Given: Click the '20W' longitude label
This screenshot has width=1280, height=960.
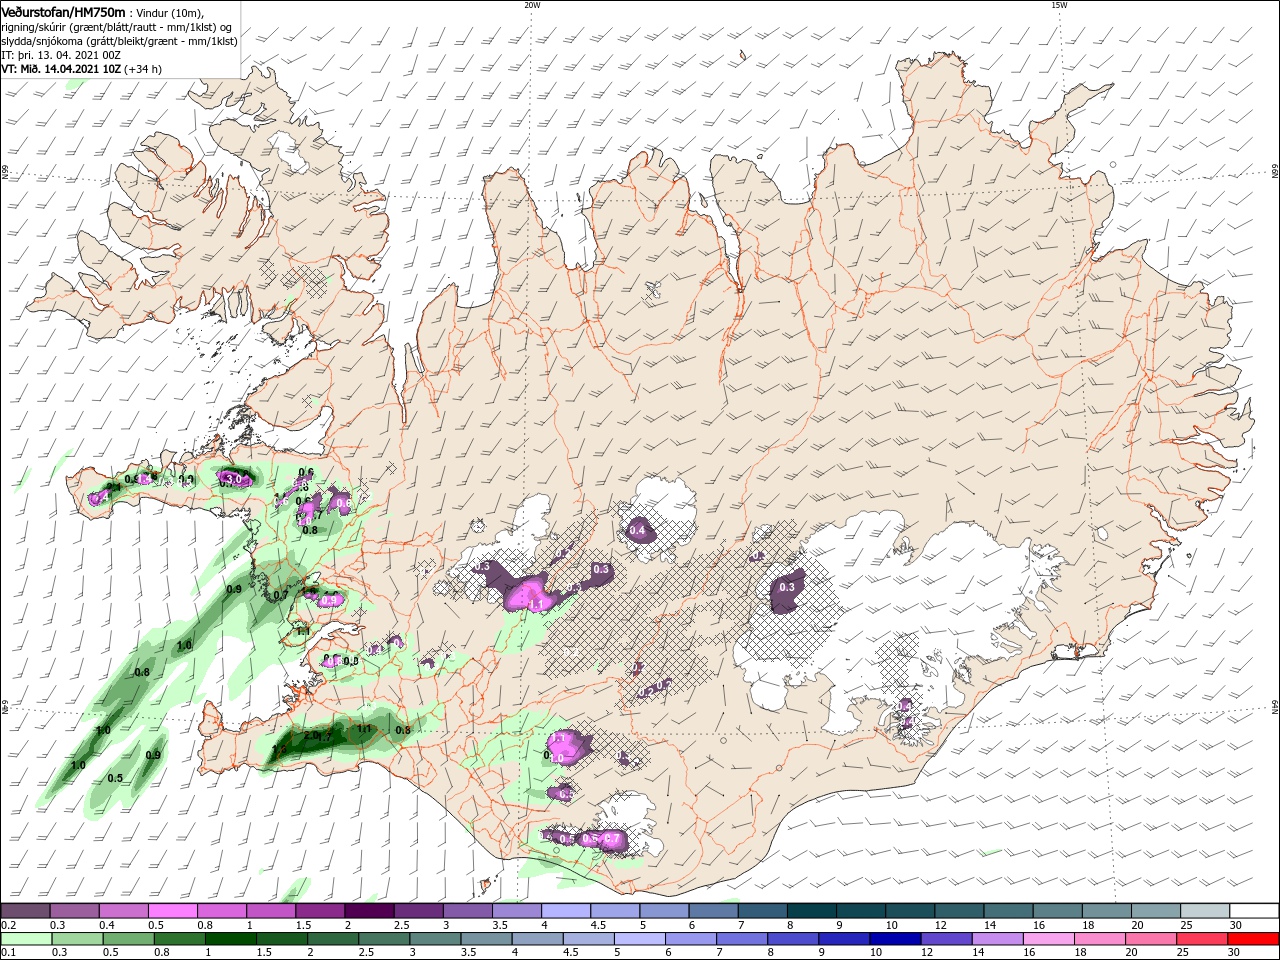Looking at the screenshot, I should [x=532, y=5].
